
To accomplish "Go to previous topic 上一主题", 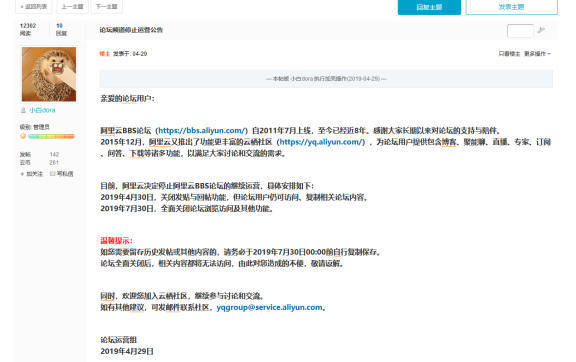I will click(72, 7).
